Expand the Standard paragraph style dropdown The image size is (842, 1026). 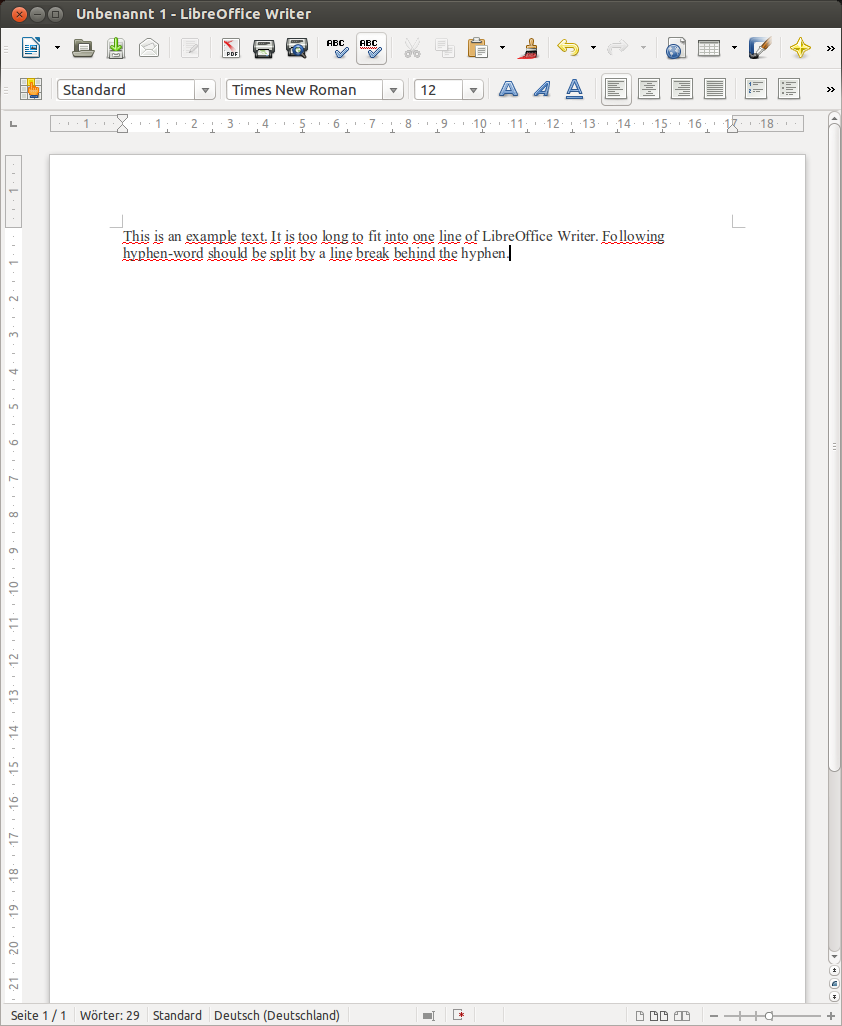[x=206, y=90]
